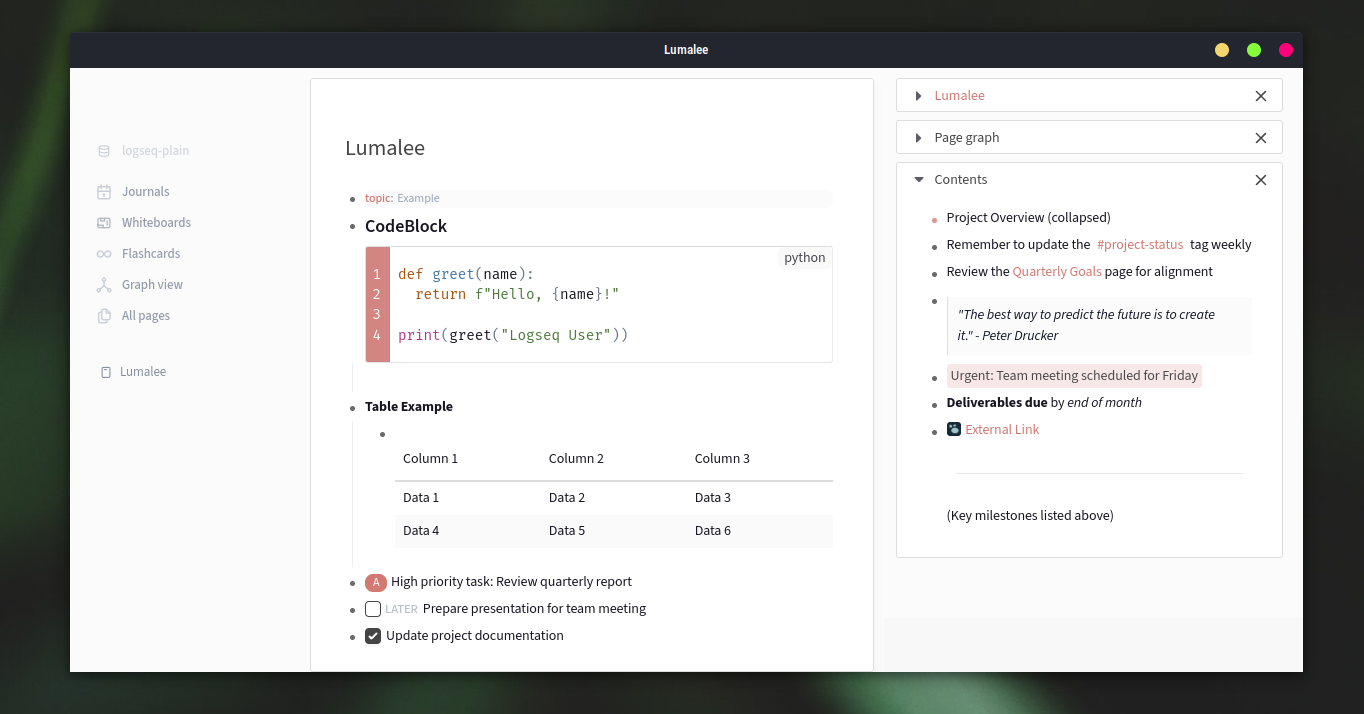Go to Flashcards
Image resolution: width=1364 pixels, height=714 pixels.
(x=151, y=254)
